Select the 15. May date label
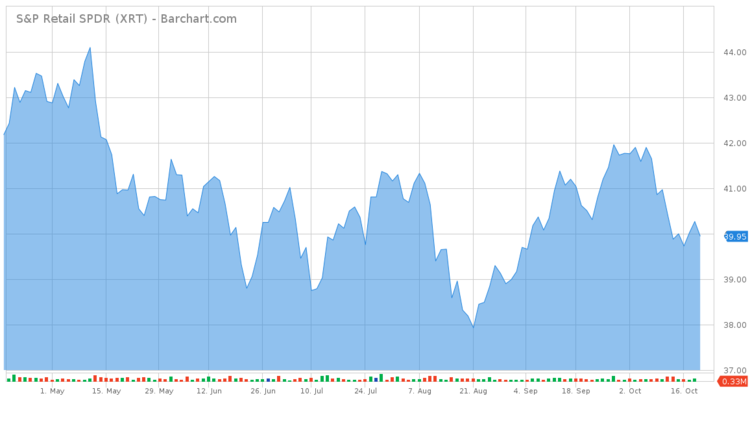750x422 pixels. 106,391
